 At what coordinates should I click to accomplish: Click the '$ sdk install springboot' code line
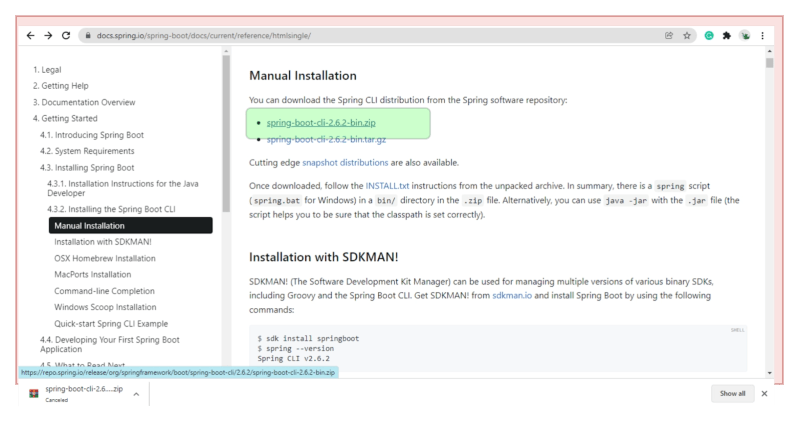[x=308, y=338]
